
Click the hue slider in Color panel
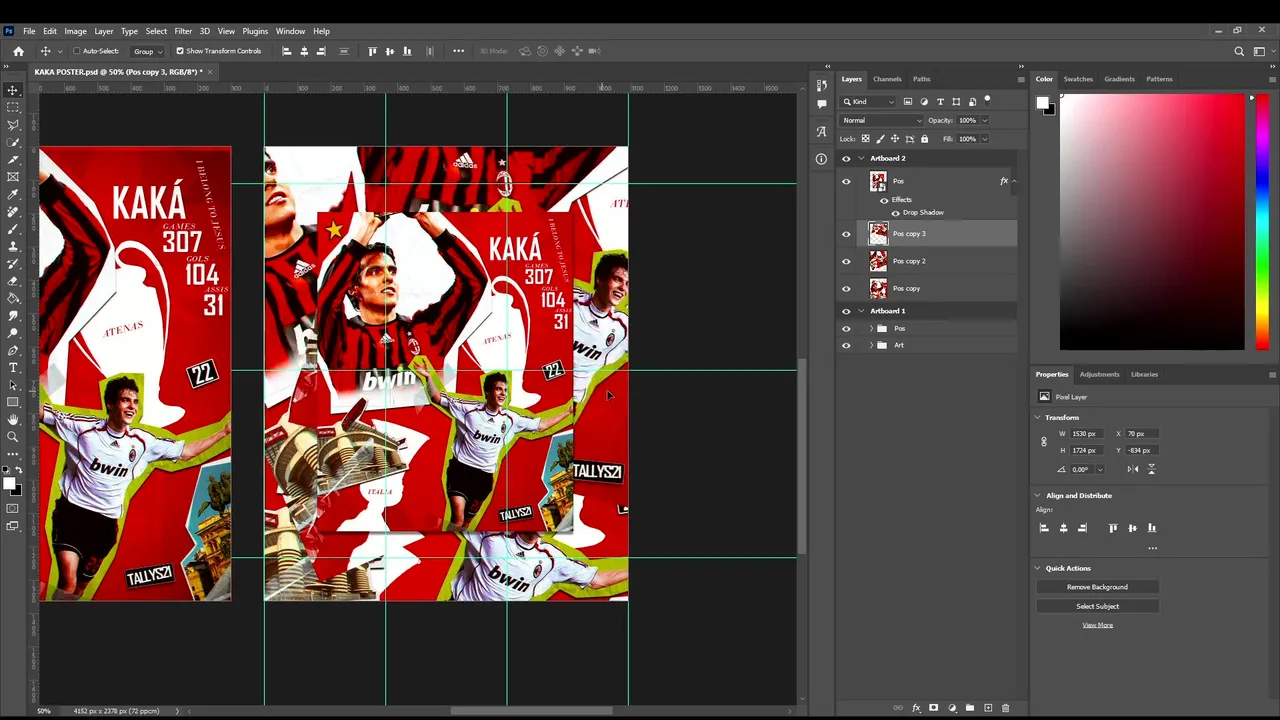pos(1262,222)
